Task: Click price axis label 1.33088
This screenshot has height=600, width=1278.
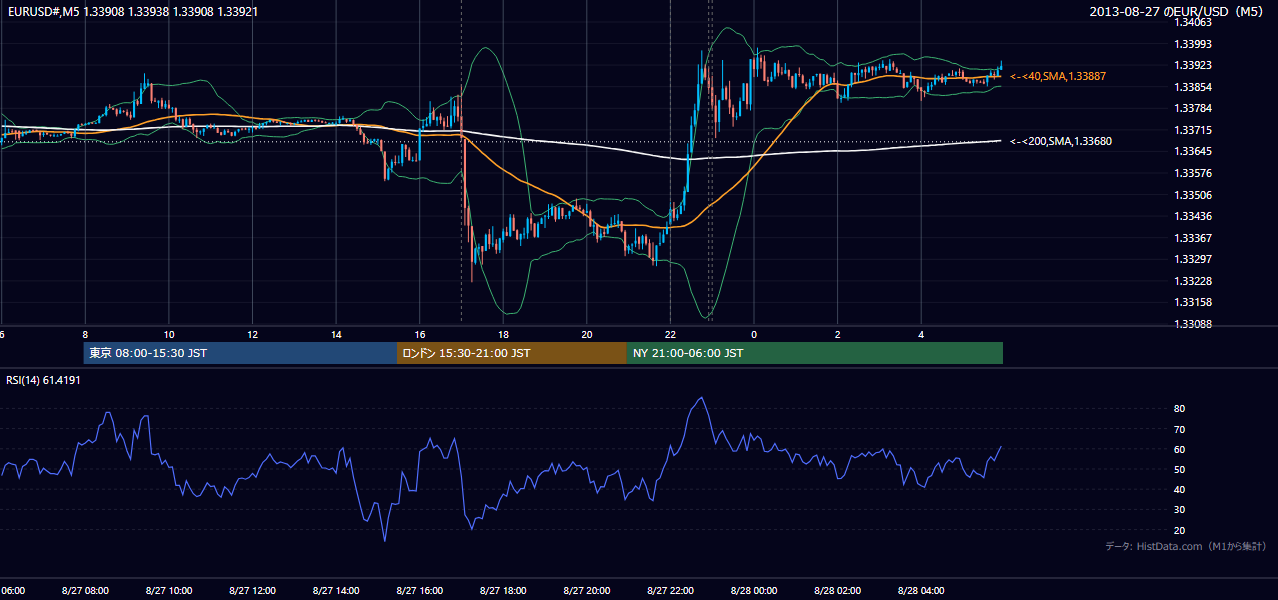Action: pyautogui.click(x=1193, y=324)
